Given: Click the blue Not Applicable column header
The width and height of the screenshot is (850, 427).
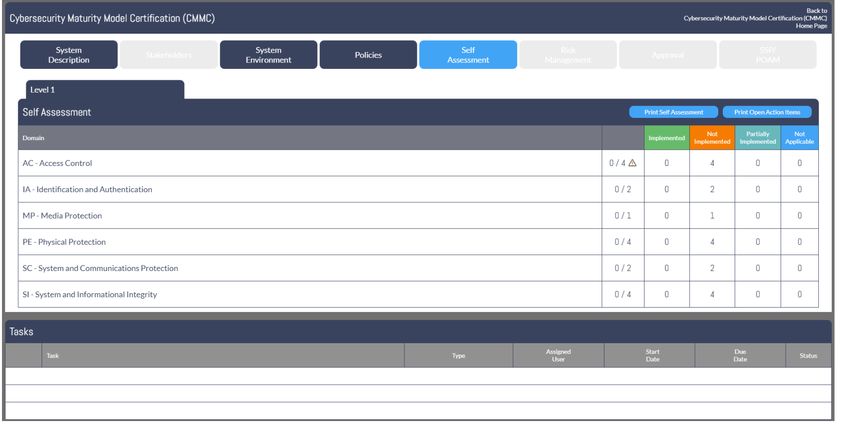Looking at the screenshot, I should tap(800, 138).
